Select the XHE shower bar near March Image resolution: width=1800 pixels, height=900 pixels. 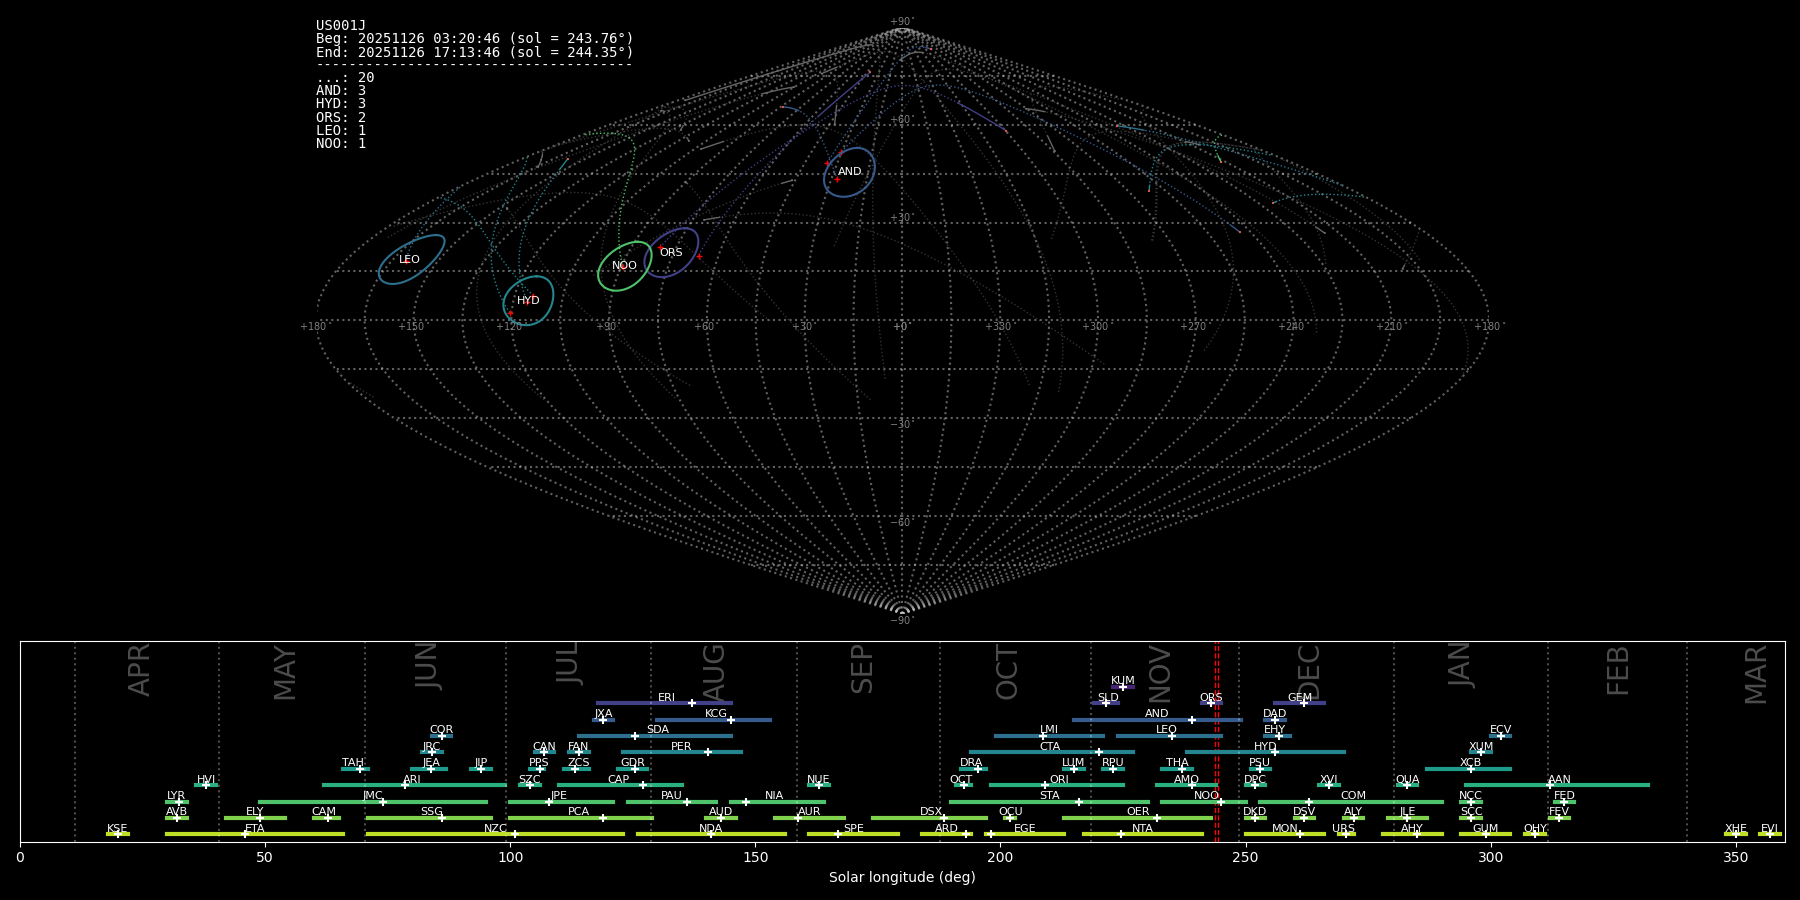coord(1736,834)
